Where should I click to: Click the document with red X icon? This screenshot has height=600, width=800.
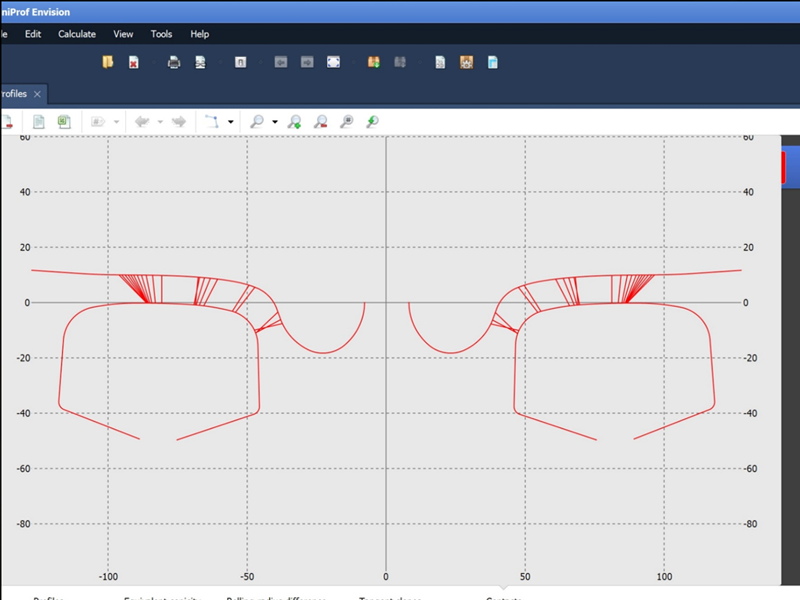[x=134, y=62]
